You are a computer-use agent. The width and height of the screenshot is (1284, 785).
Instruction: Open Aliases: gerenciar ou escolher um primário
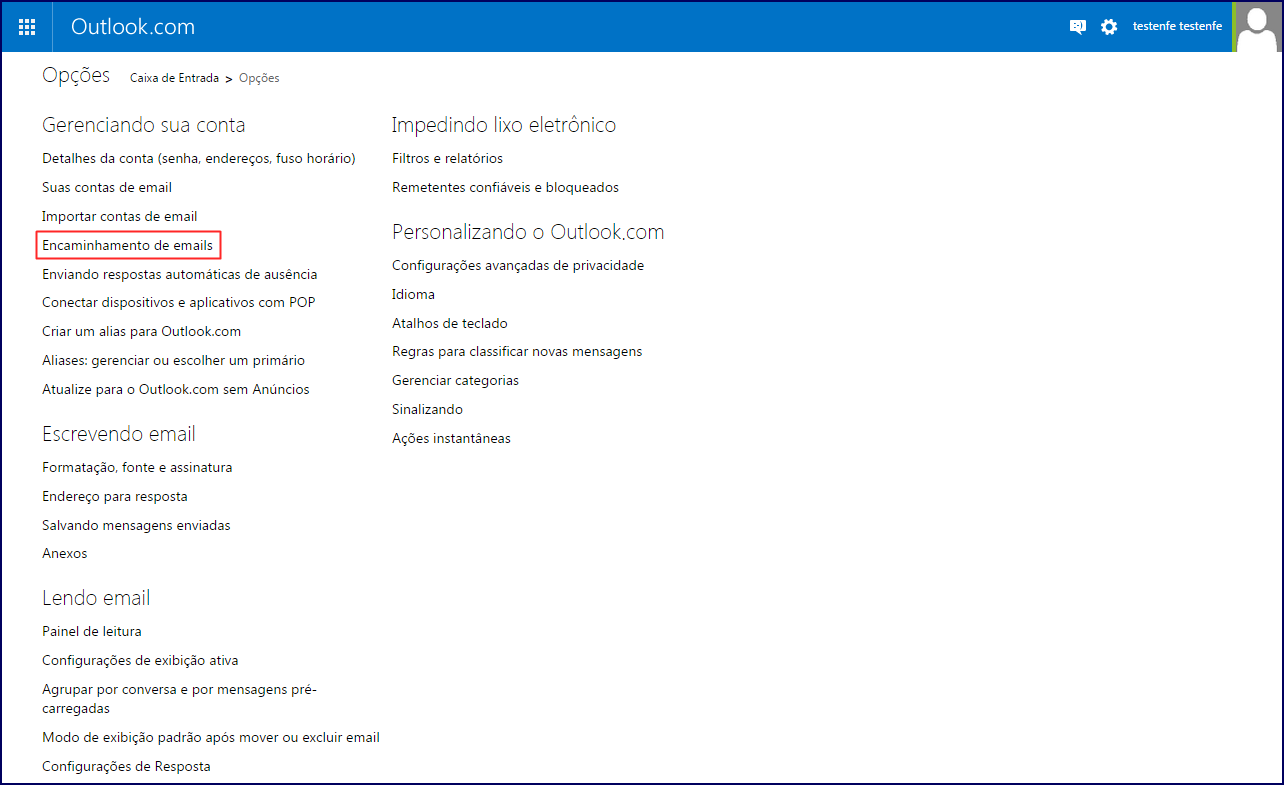174,360
